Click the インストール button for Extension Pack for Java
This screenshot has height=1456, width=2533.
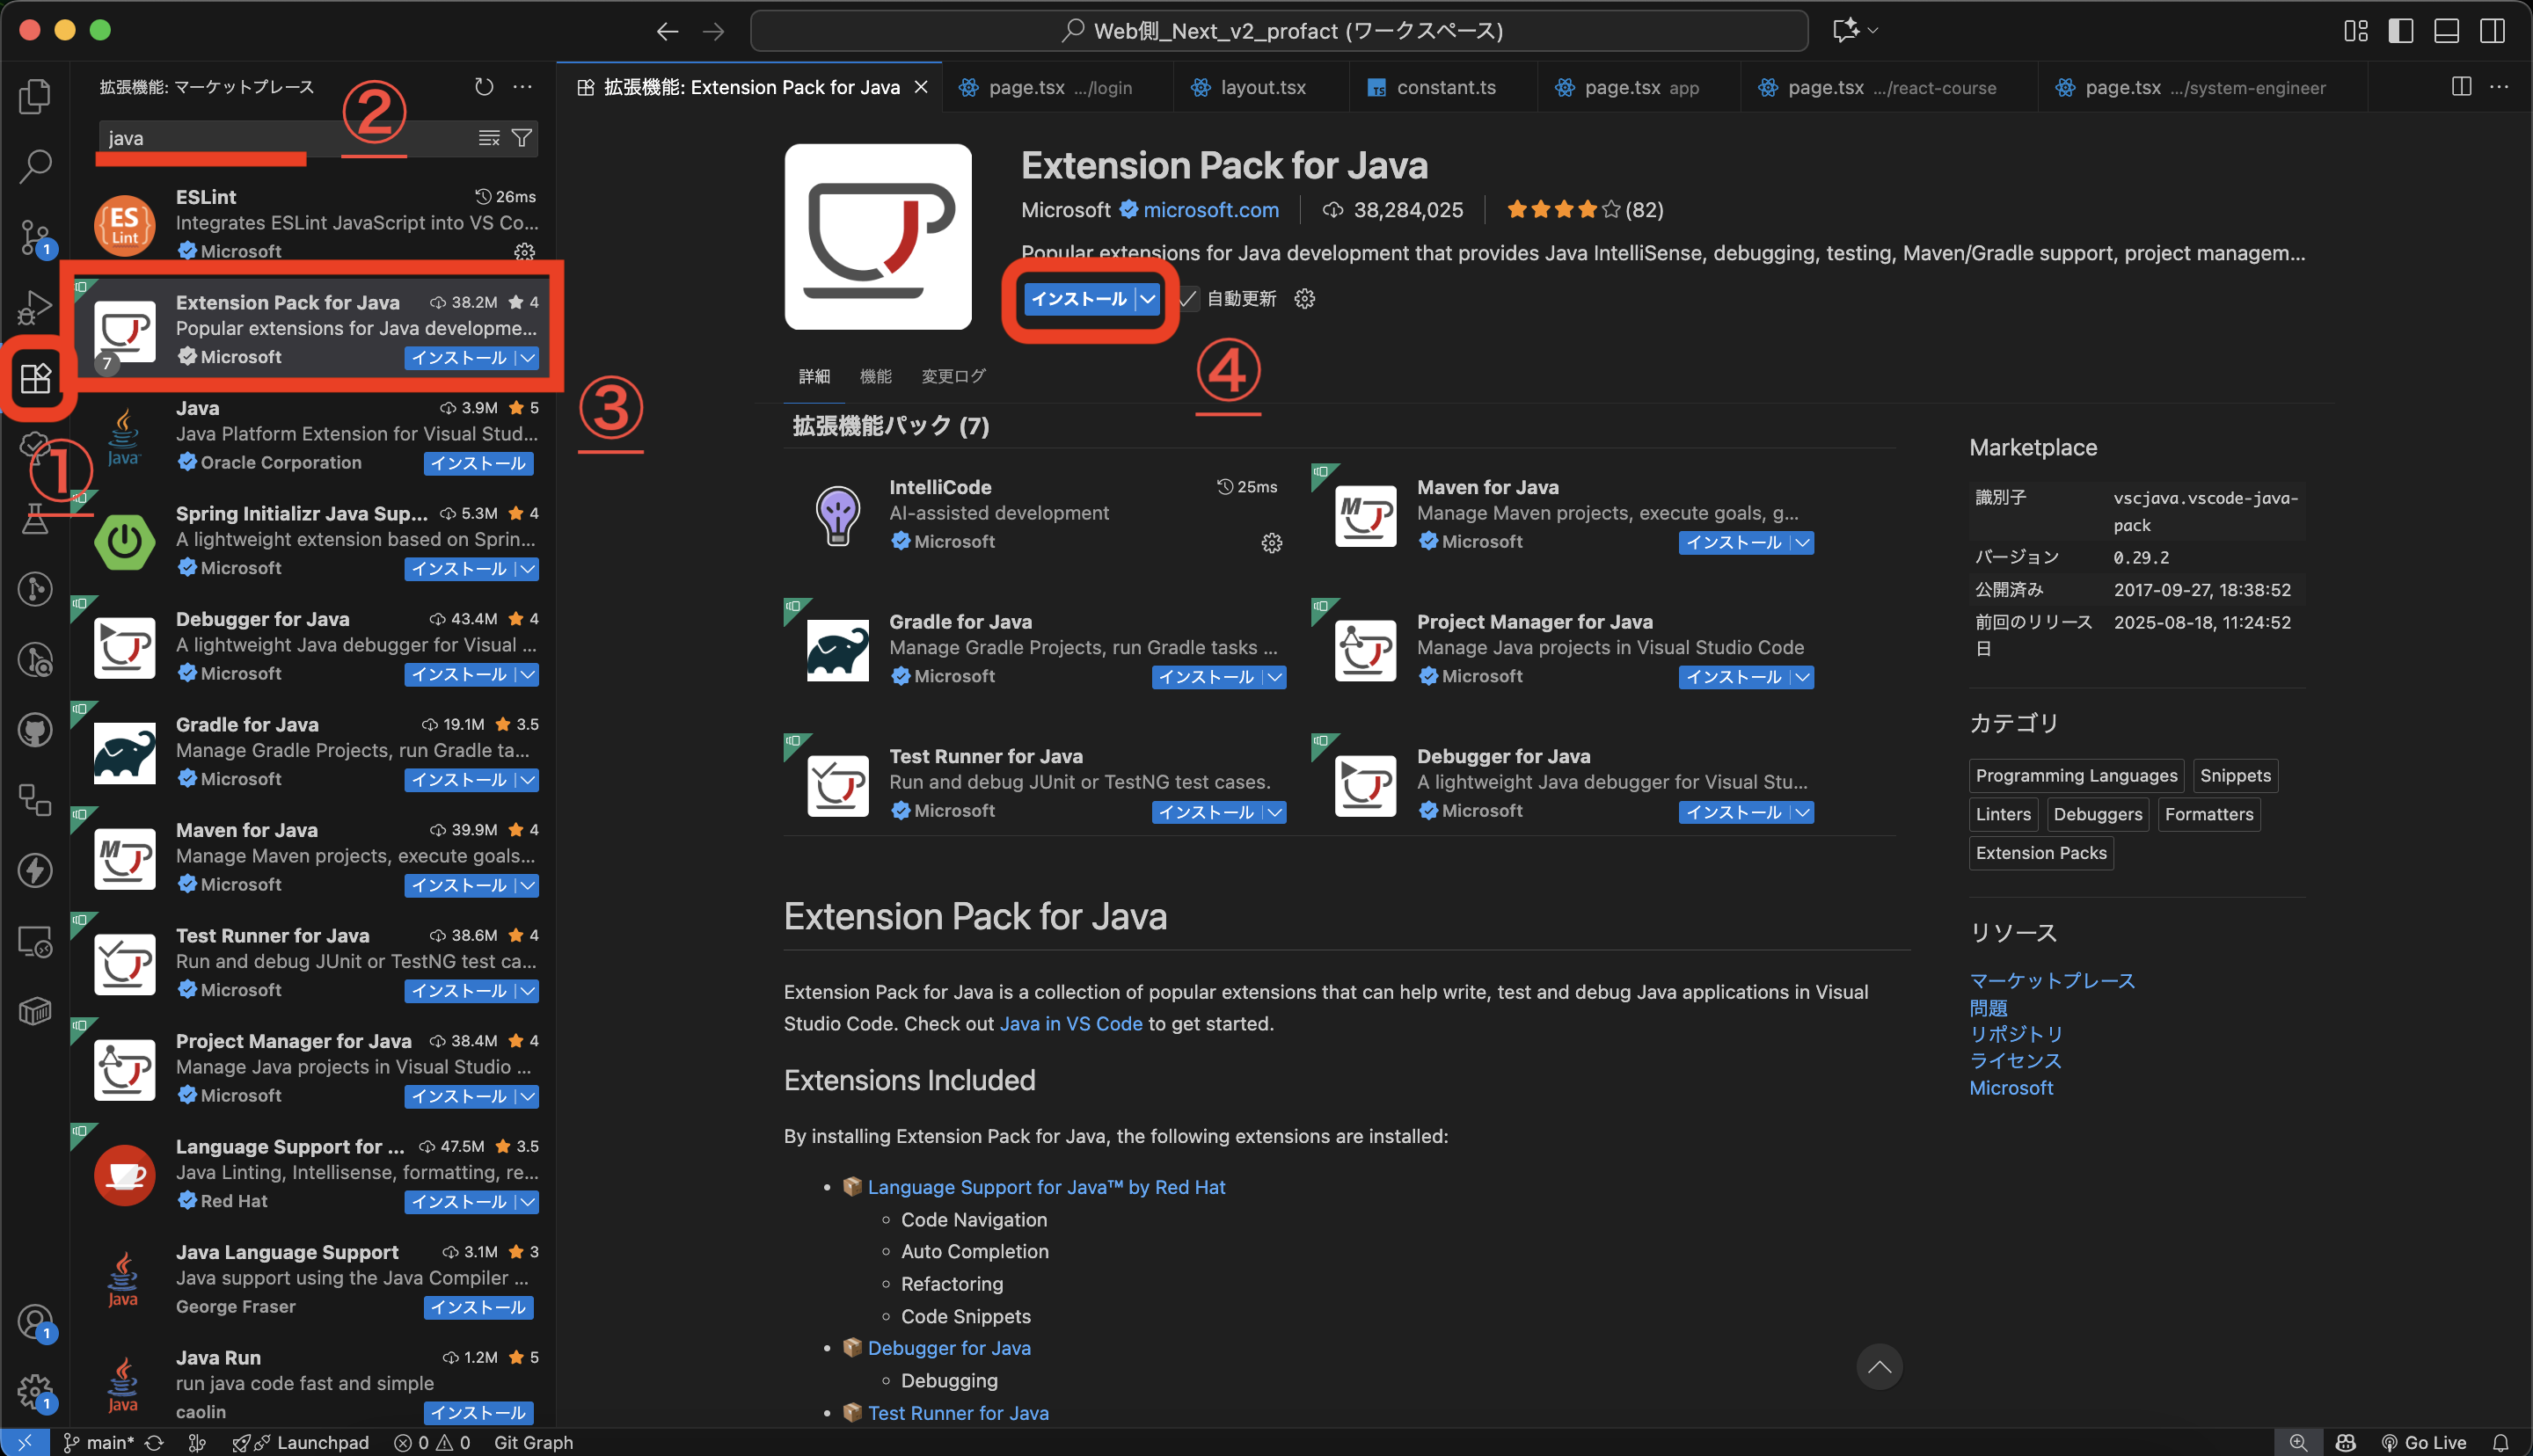(x=1080, y=298)
